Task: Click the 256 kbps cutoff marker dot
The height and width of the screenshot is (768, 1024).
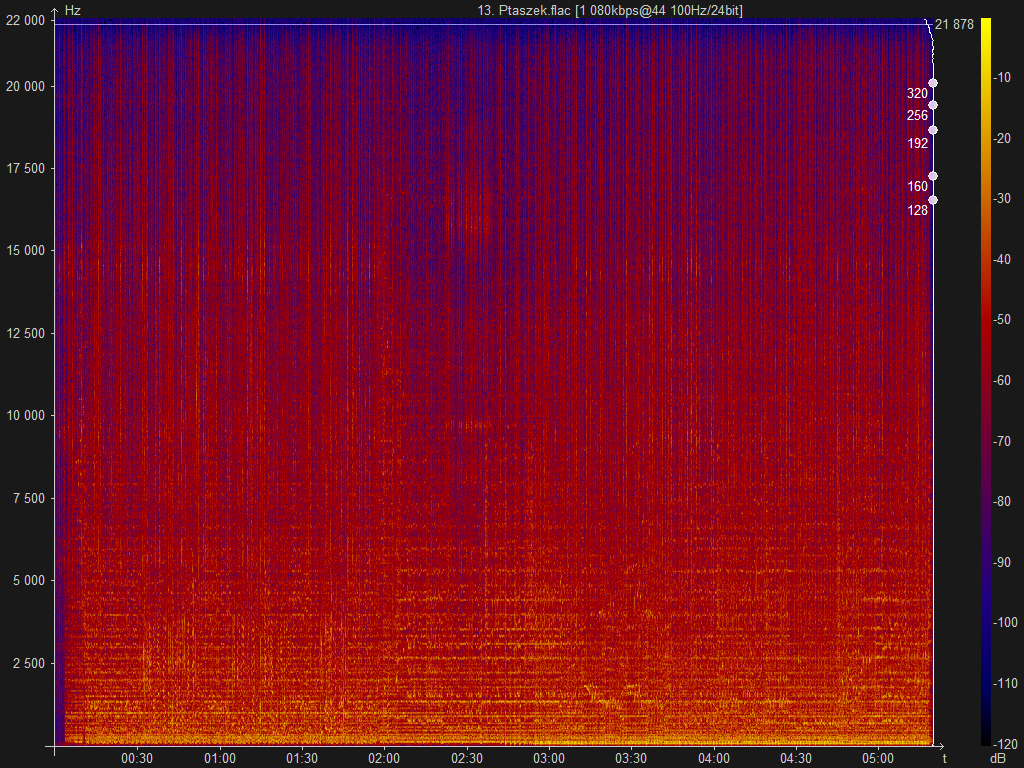Action: pyautogui.click(x=933, y=105)
